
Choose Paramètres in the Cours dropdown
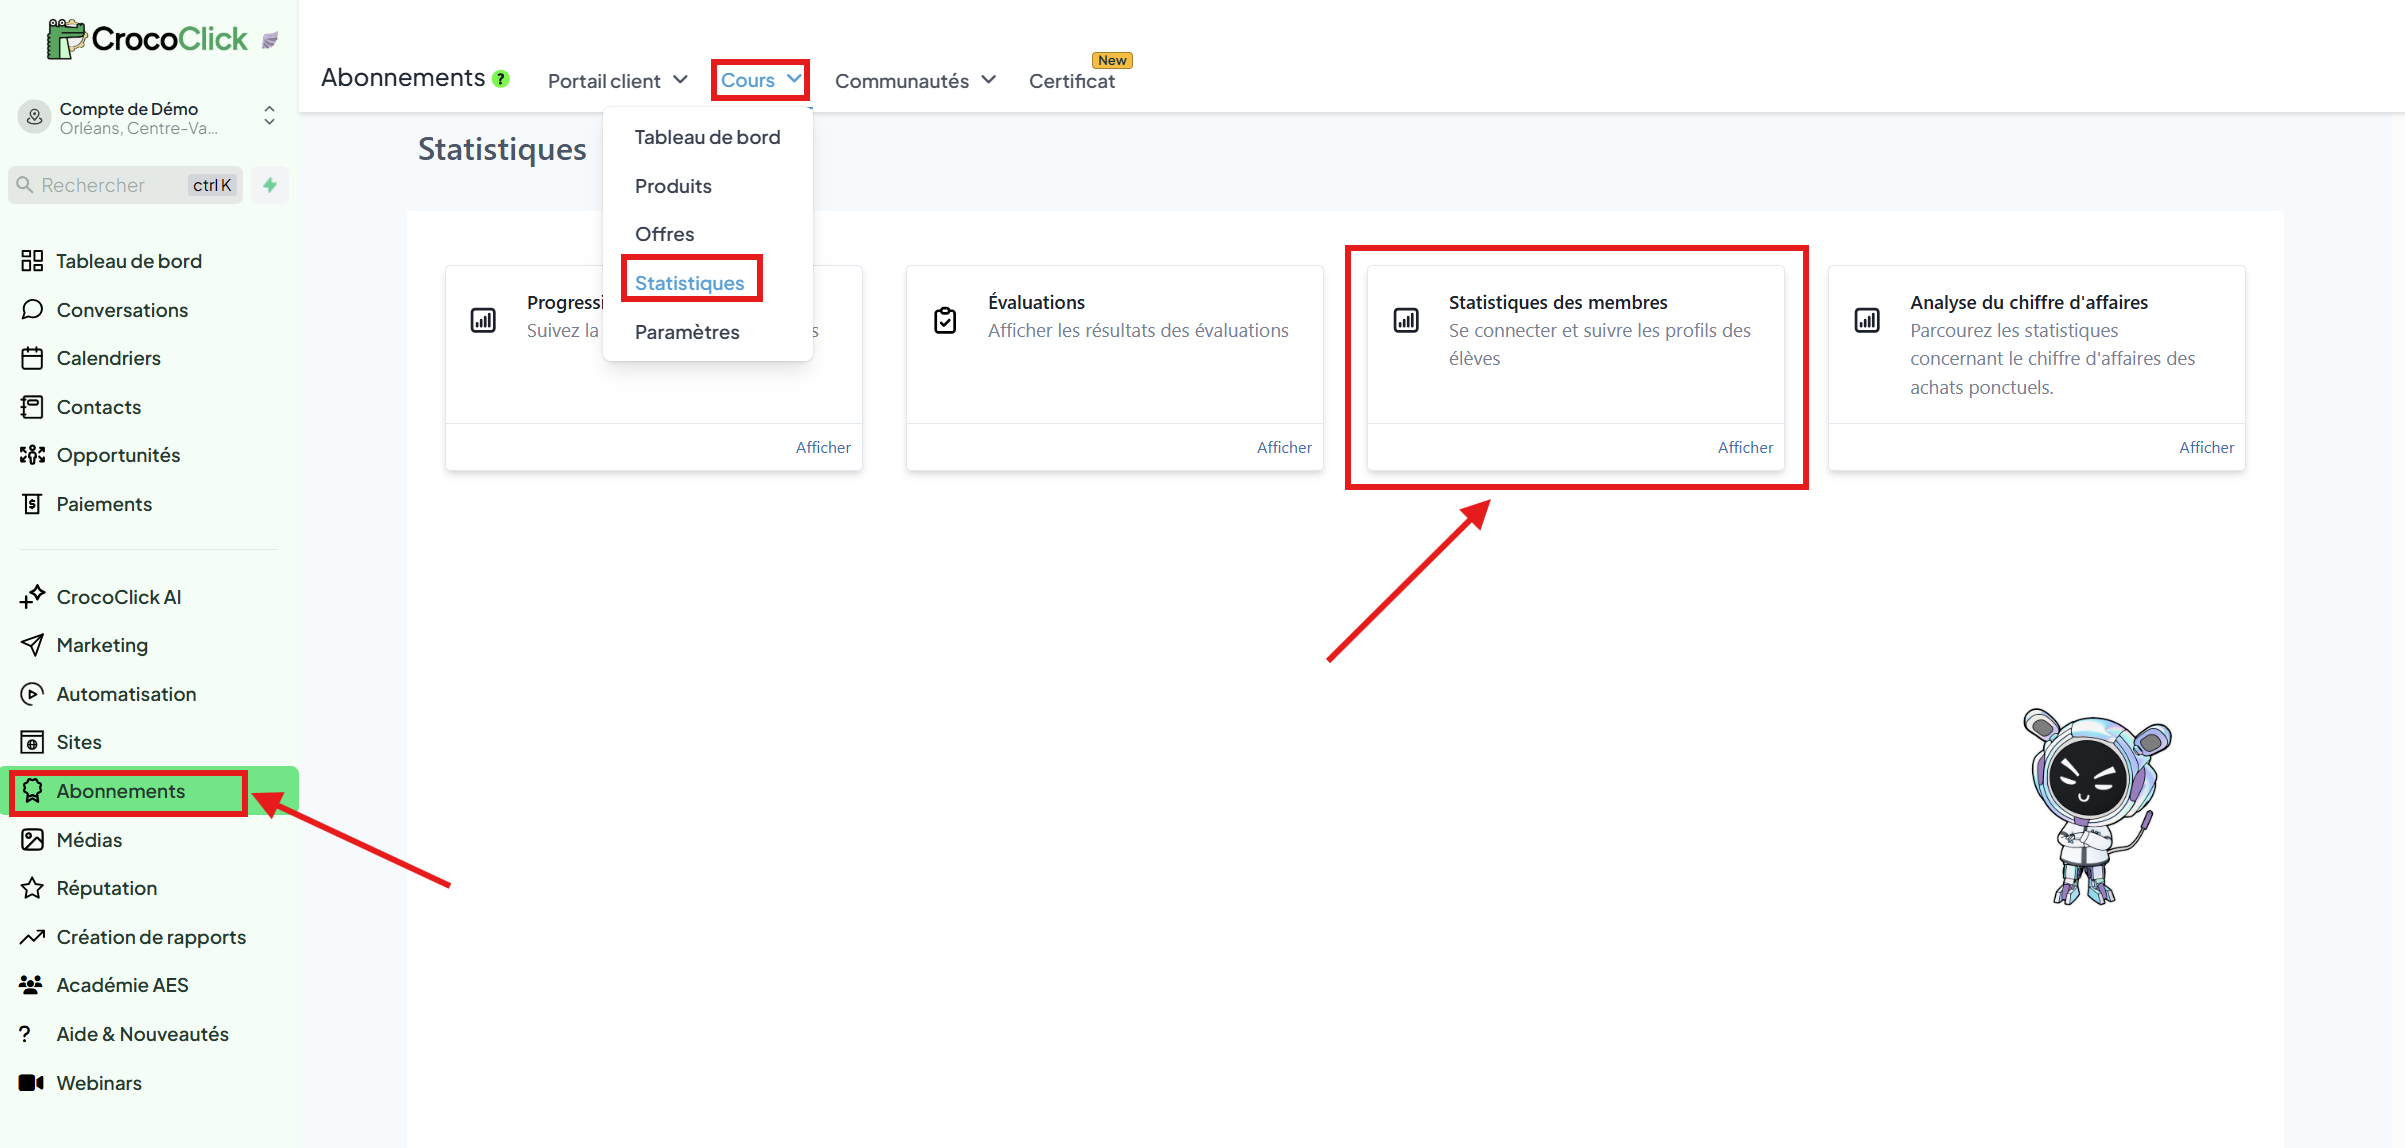pos(687,332)
